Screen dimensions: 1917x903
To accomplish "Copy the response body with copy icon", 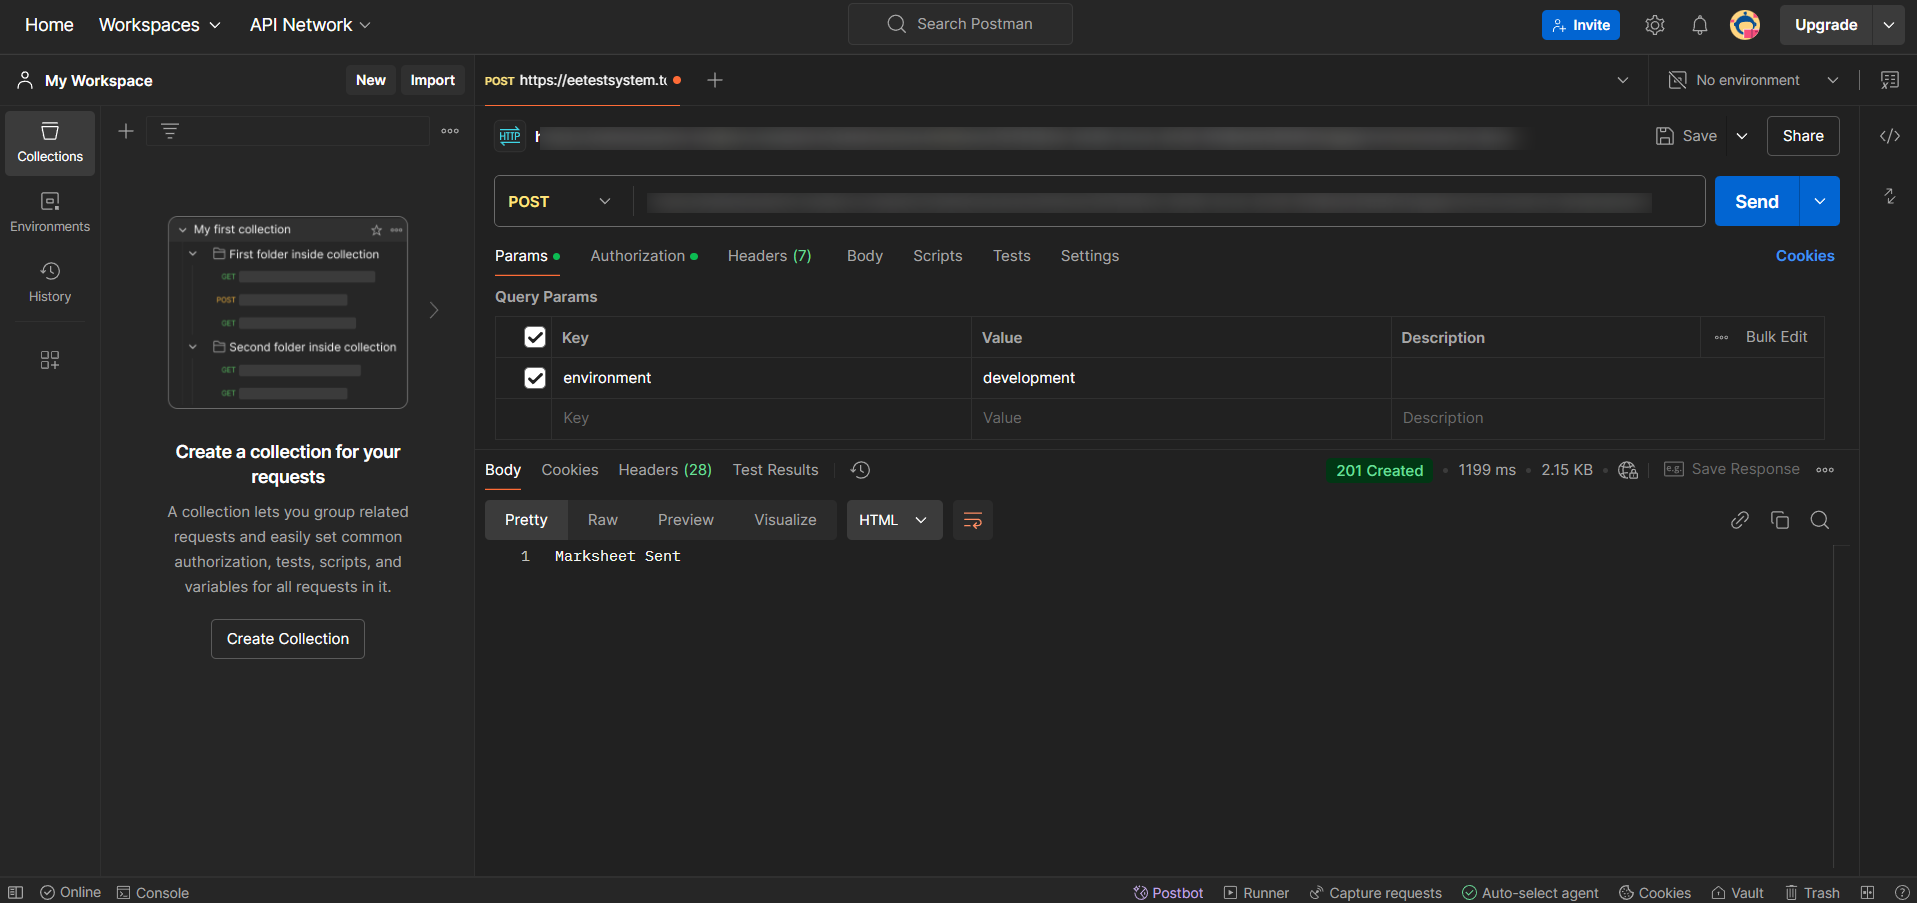I will 1779,520.
